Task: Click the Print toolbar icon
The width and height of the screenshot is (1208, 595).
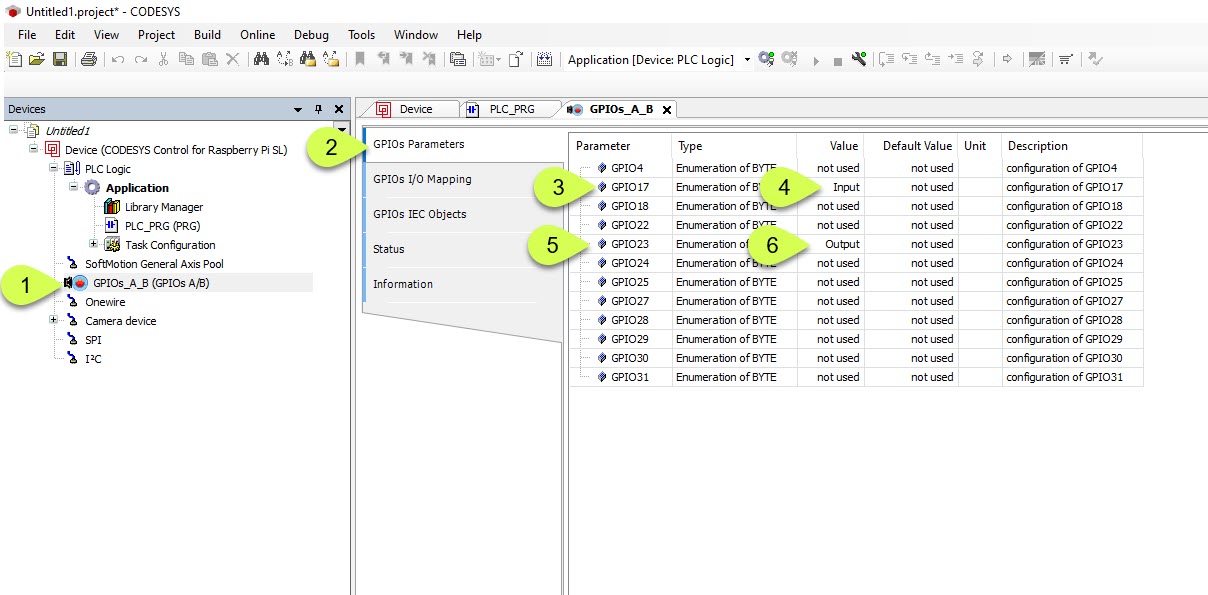Action: click(88, 60)
